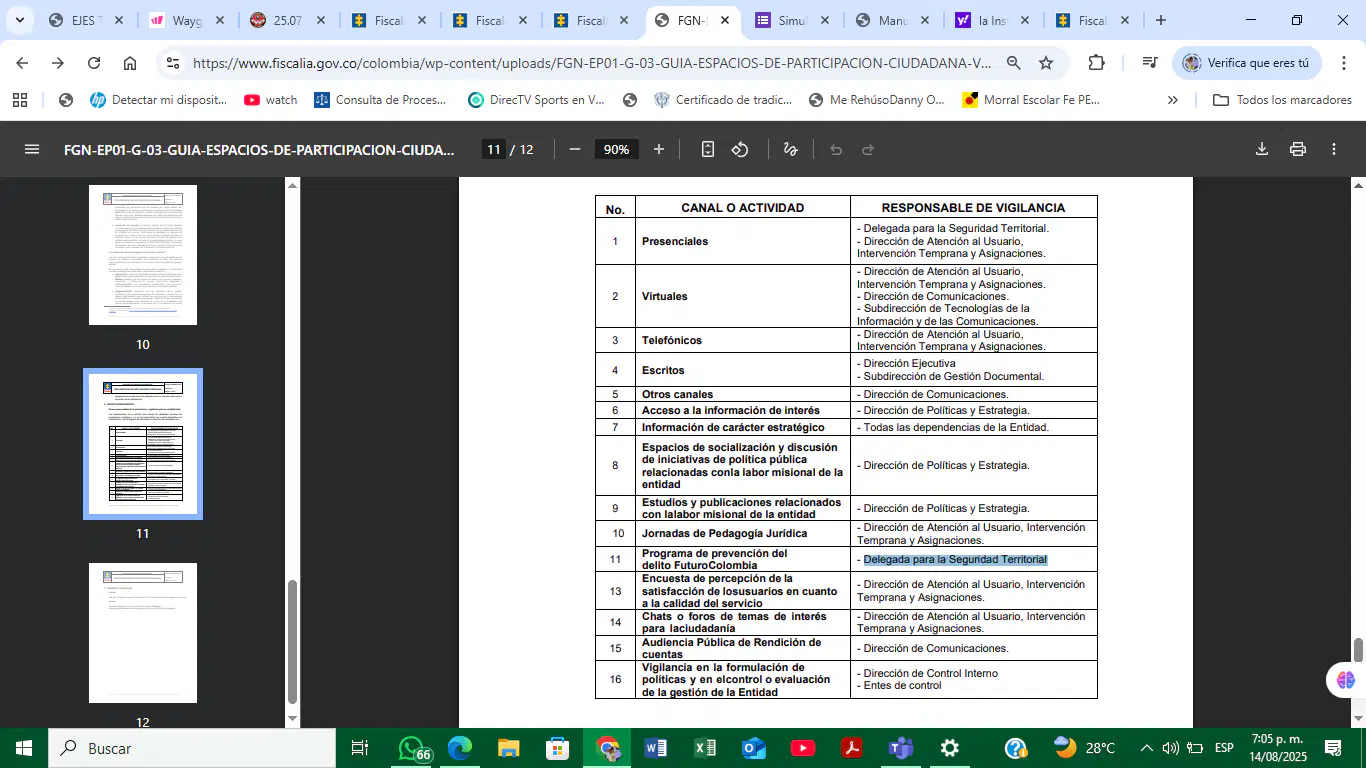The width and height of the screenshot is (1366, 768).
Task: Click the zoom magnifier icon in address bar
Action: 1014,63
